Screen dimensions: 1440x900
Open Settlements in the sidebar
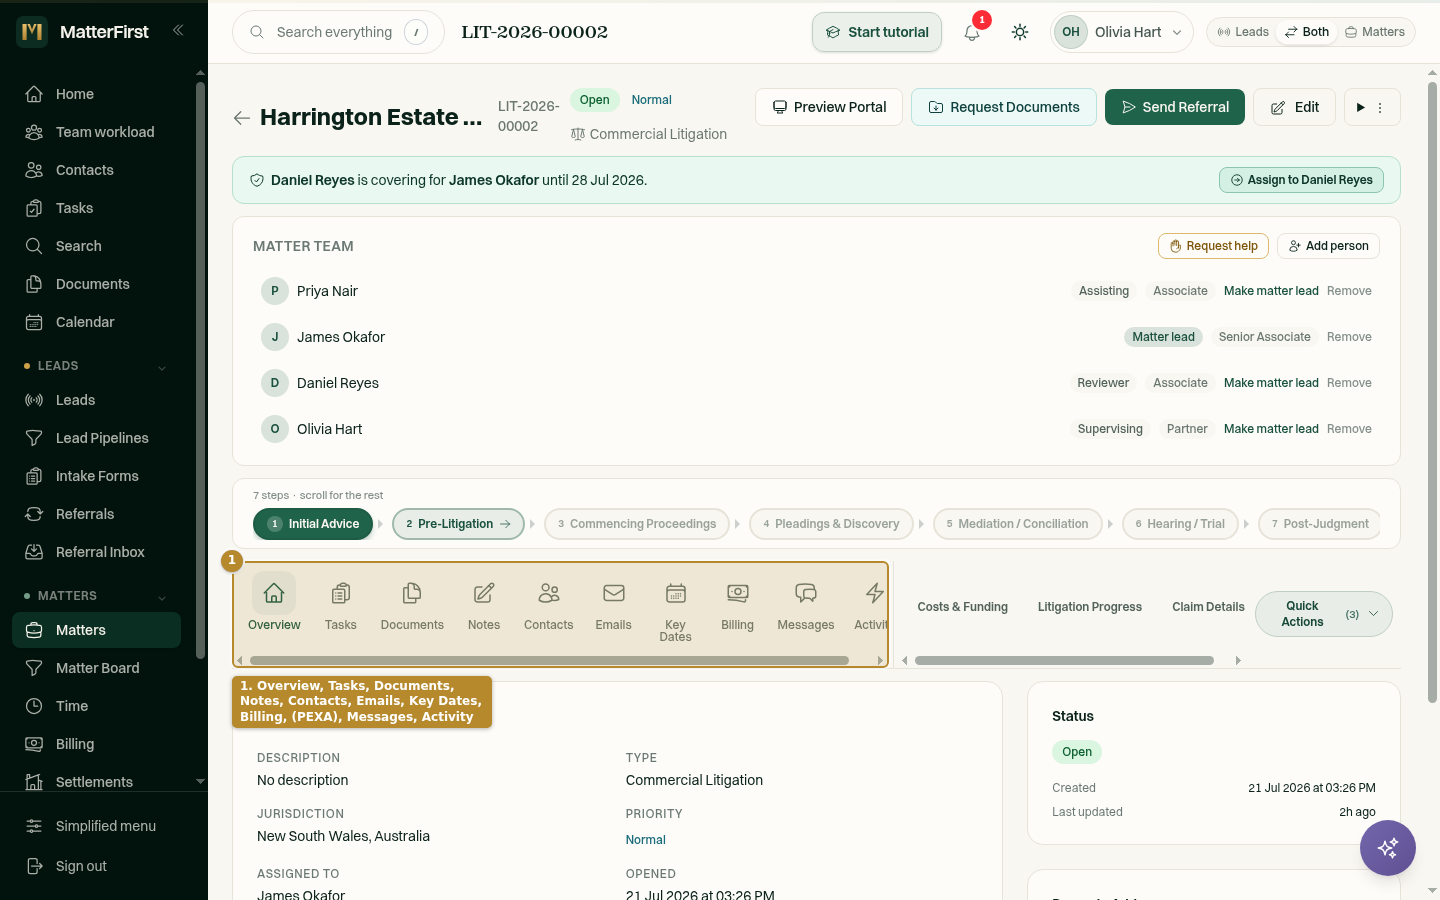click(x=96, y=782)
